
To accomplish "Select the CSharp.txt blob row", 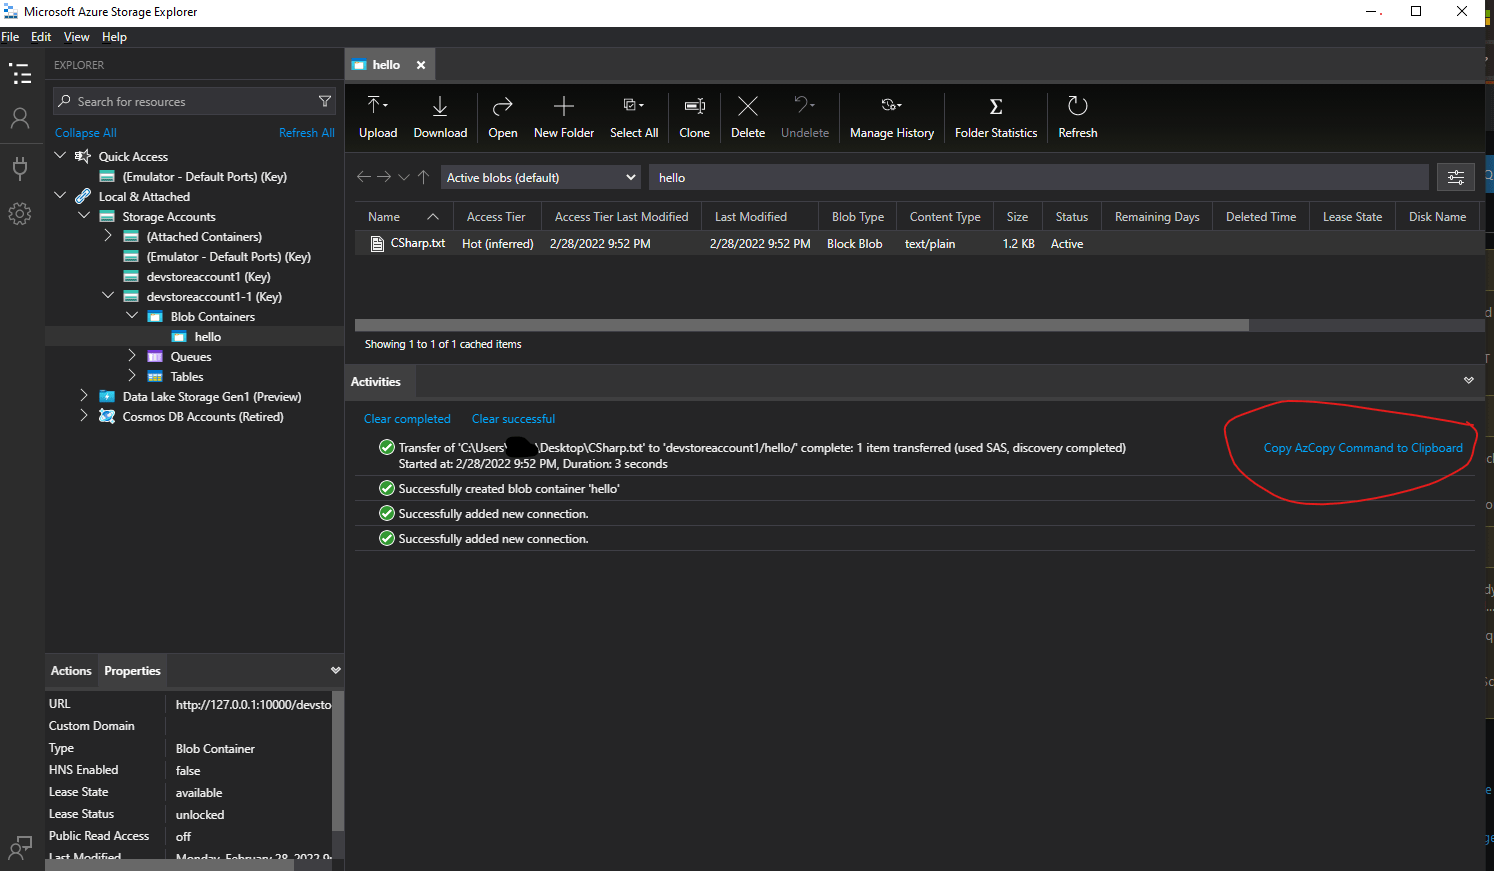I will [x=919, y=243].
